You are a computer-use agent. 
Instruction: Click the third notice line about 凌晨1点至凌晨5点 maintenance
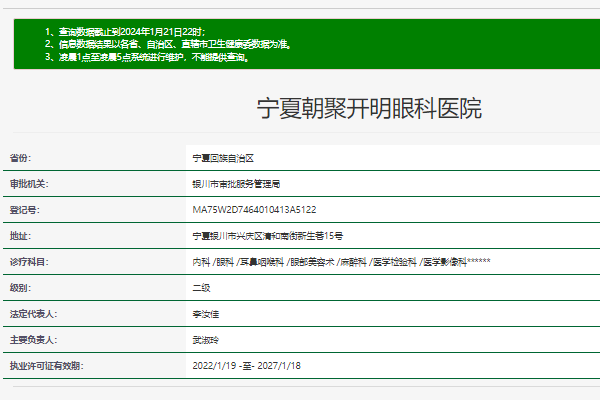147,57
